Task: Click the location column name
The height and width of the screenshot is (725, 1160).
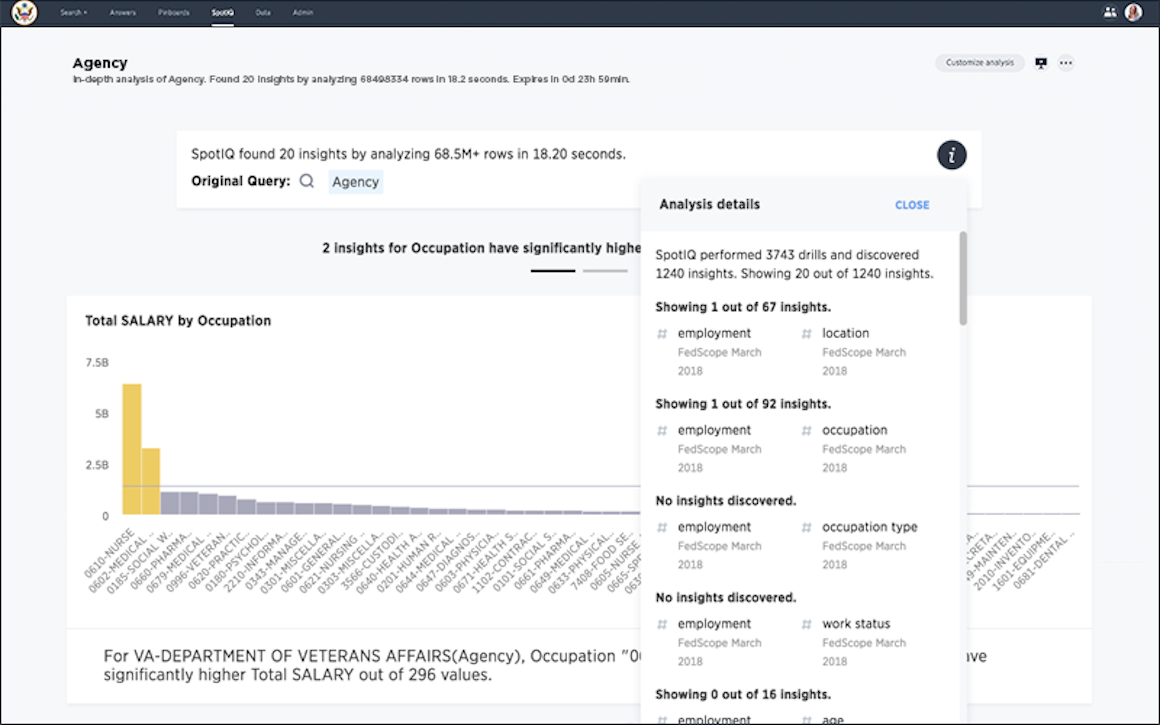Action: (x=846, y=334)
